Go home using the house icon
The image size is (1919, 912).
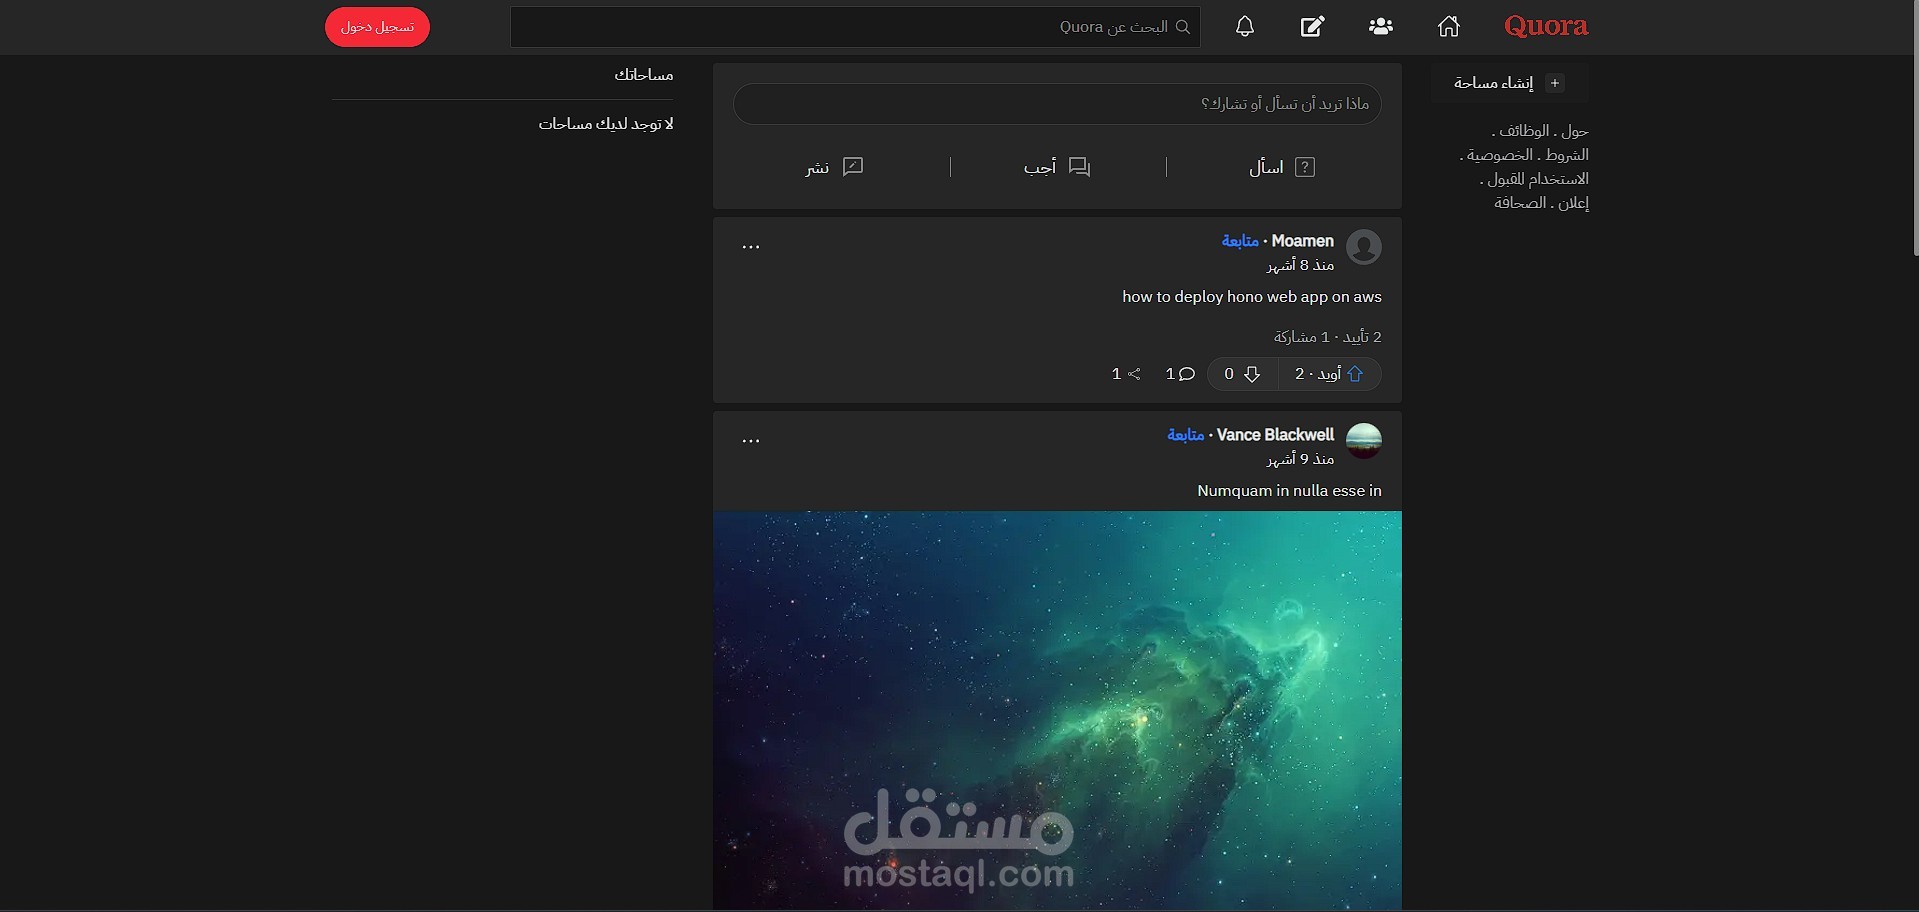(x=1448, y=27)
